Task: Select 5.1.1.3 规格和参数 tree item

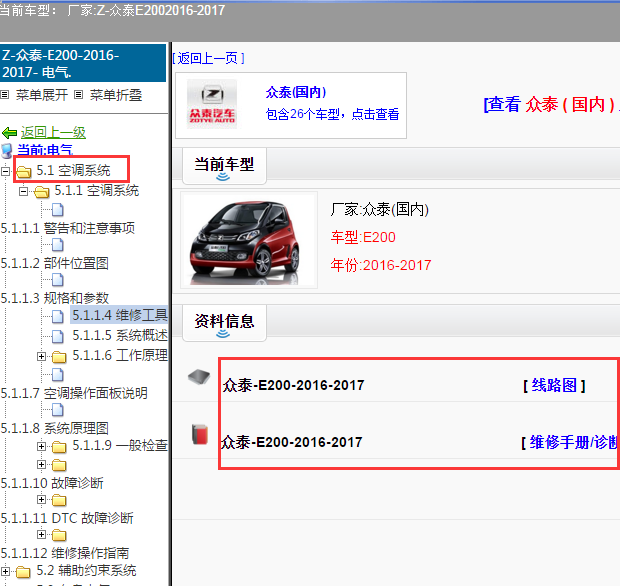Action: tap(55, 298)
